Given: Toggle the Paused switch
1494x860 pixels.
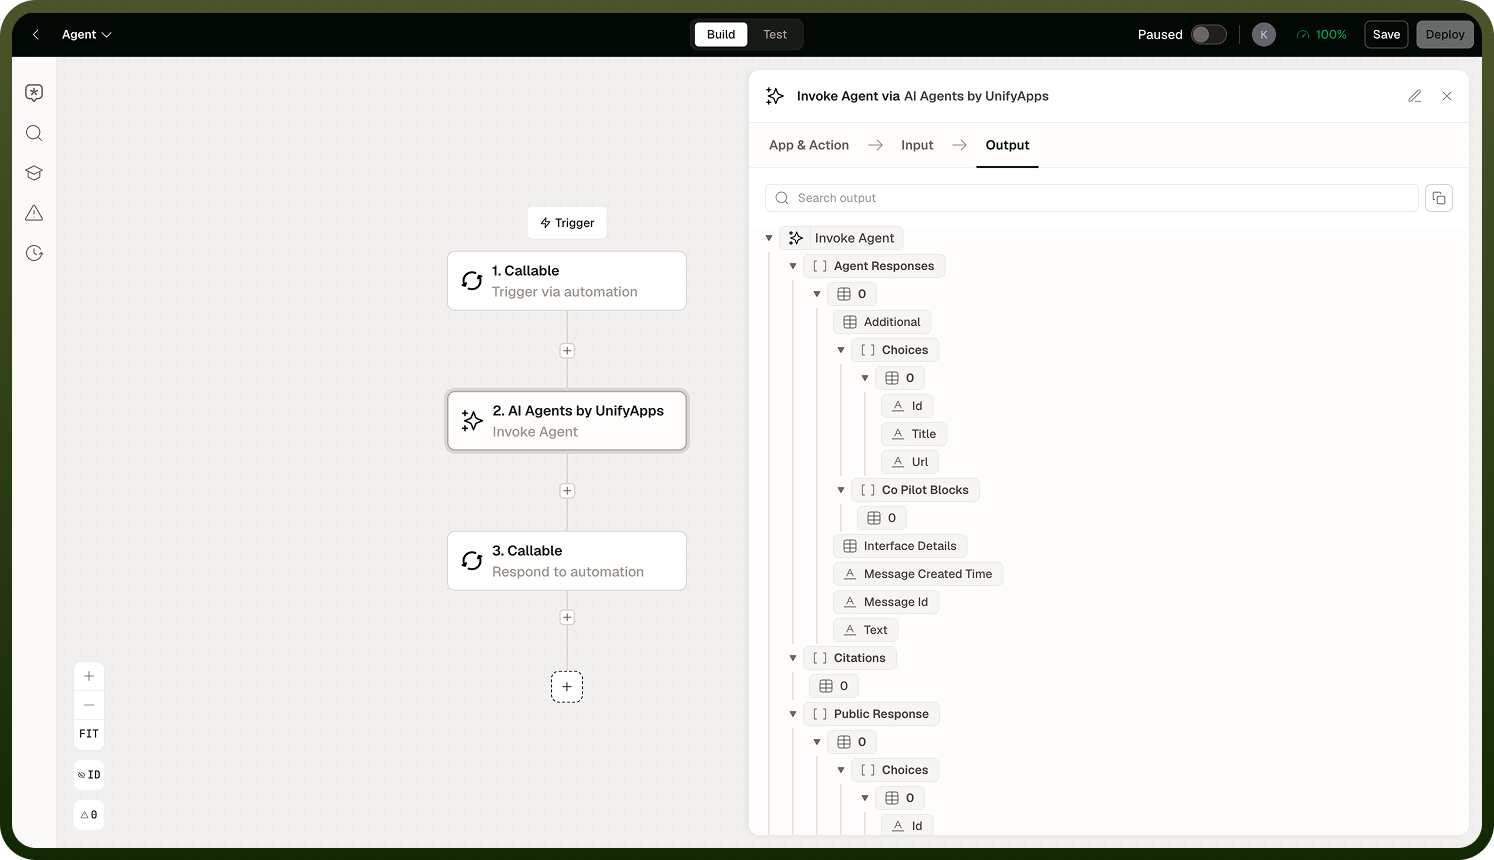Looking at the screenshot, I should pos(1208,35).
